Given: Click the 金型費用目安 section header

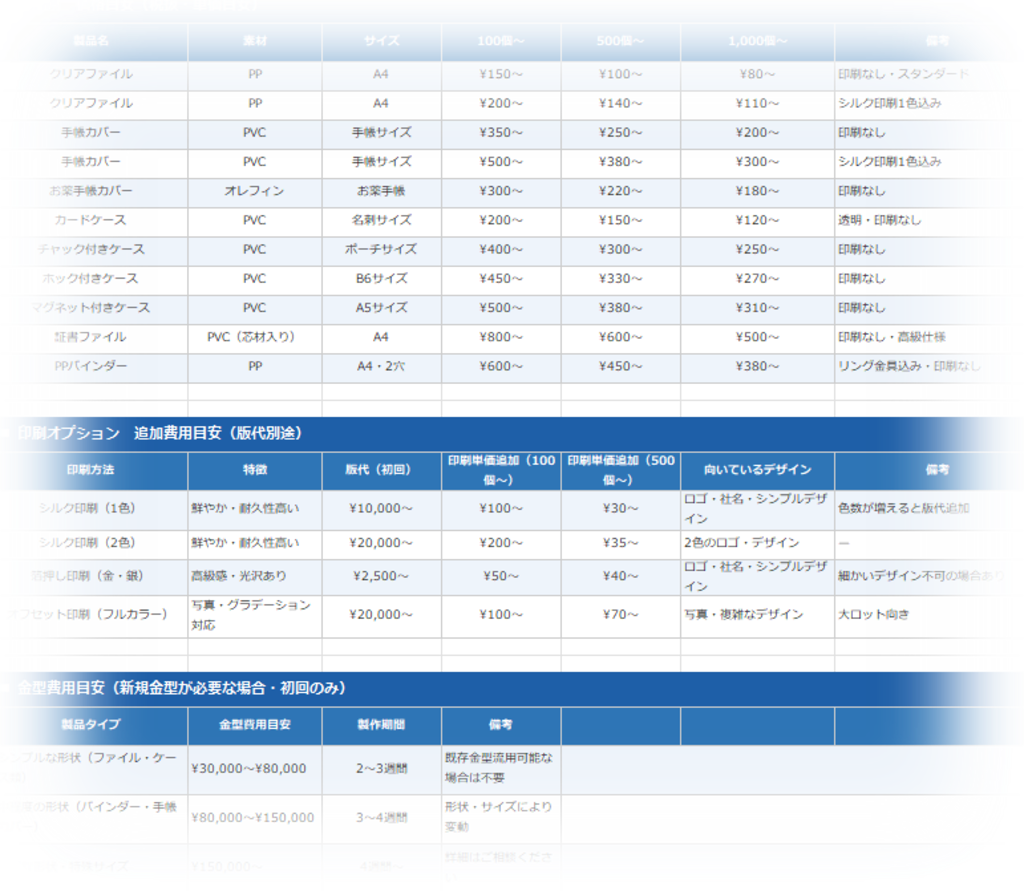Looking at the screenshot, I should [512, 688].
